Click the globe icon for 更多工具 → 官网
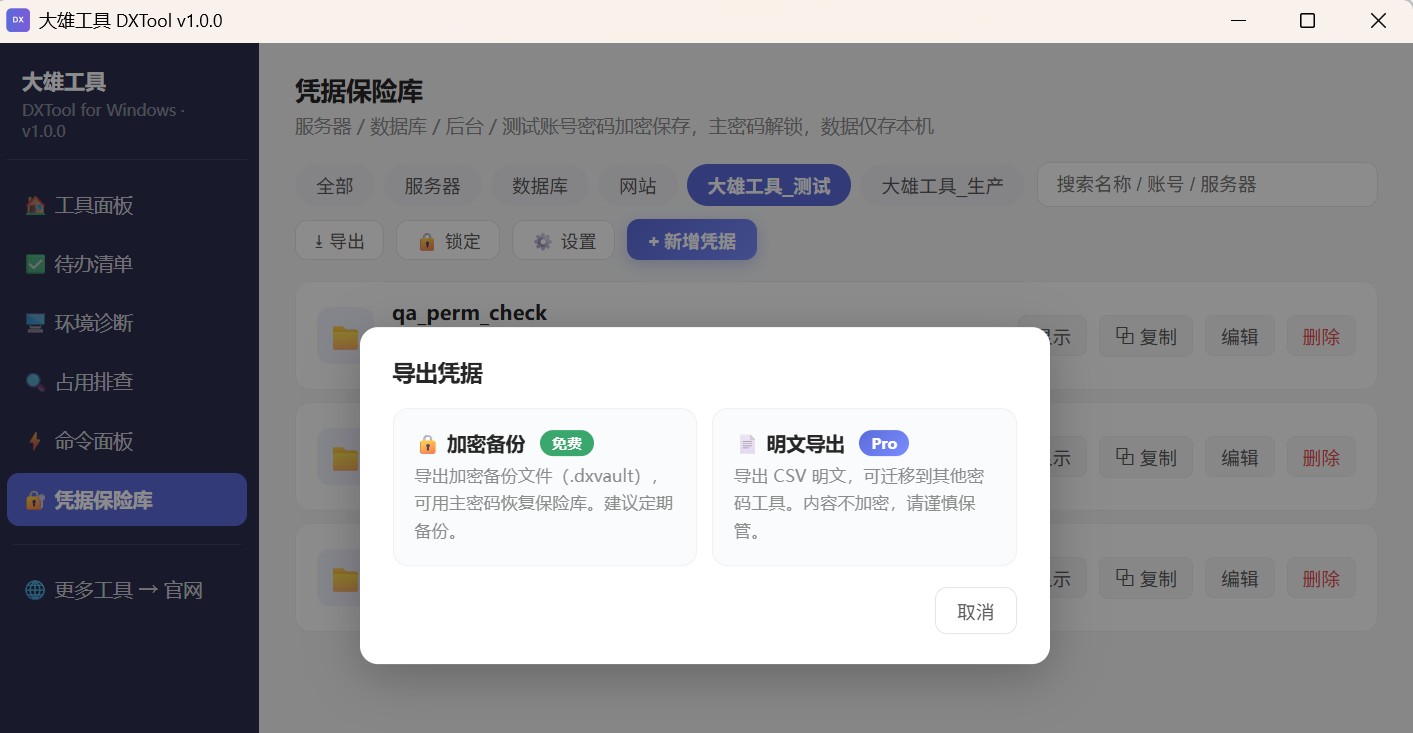The height and width of the screenshot is (733, 1413). 35,591
